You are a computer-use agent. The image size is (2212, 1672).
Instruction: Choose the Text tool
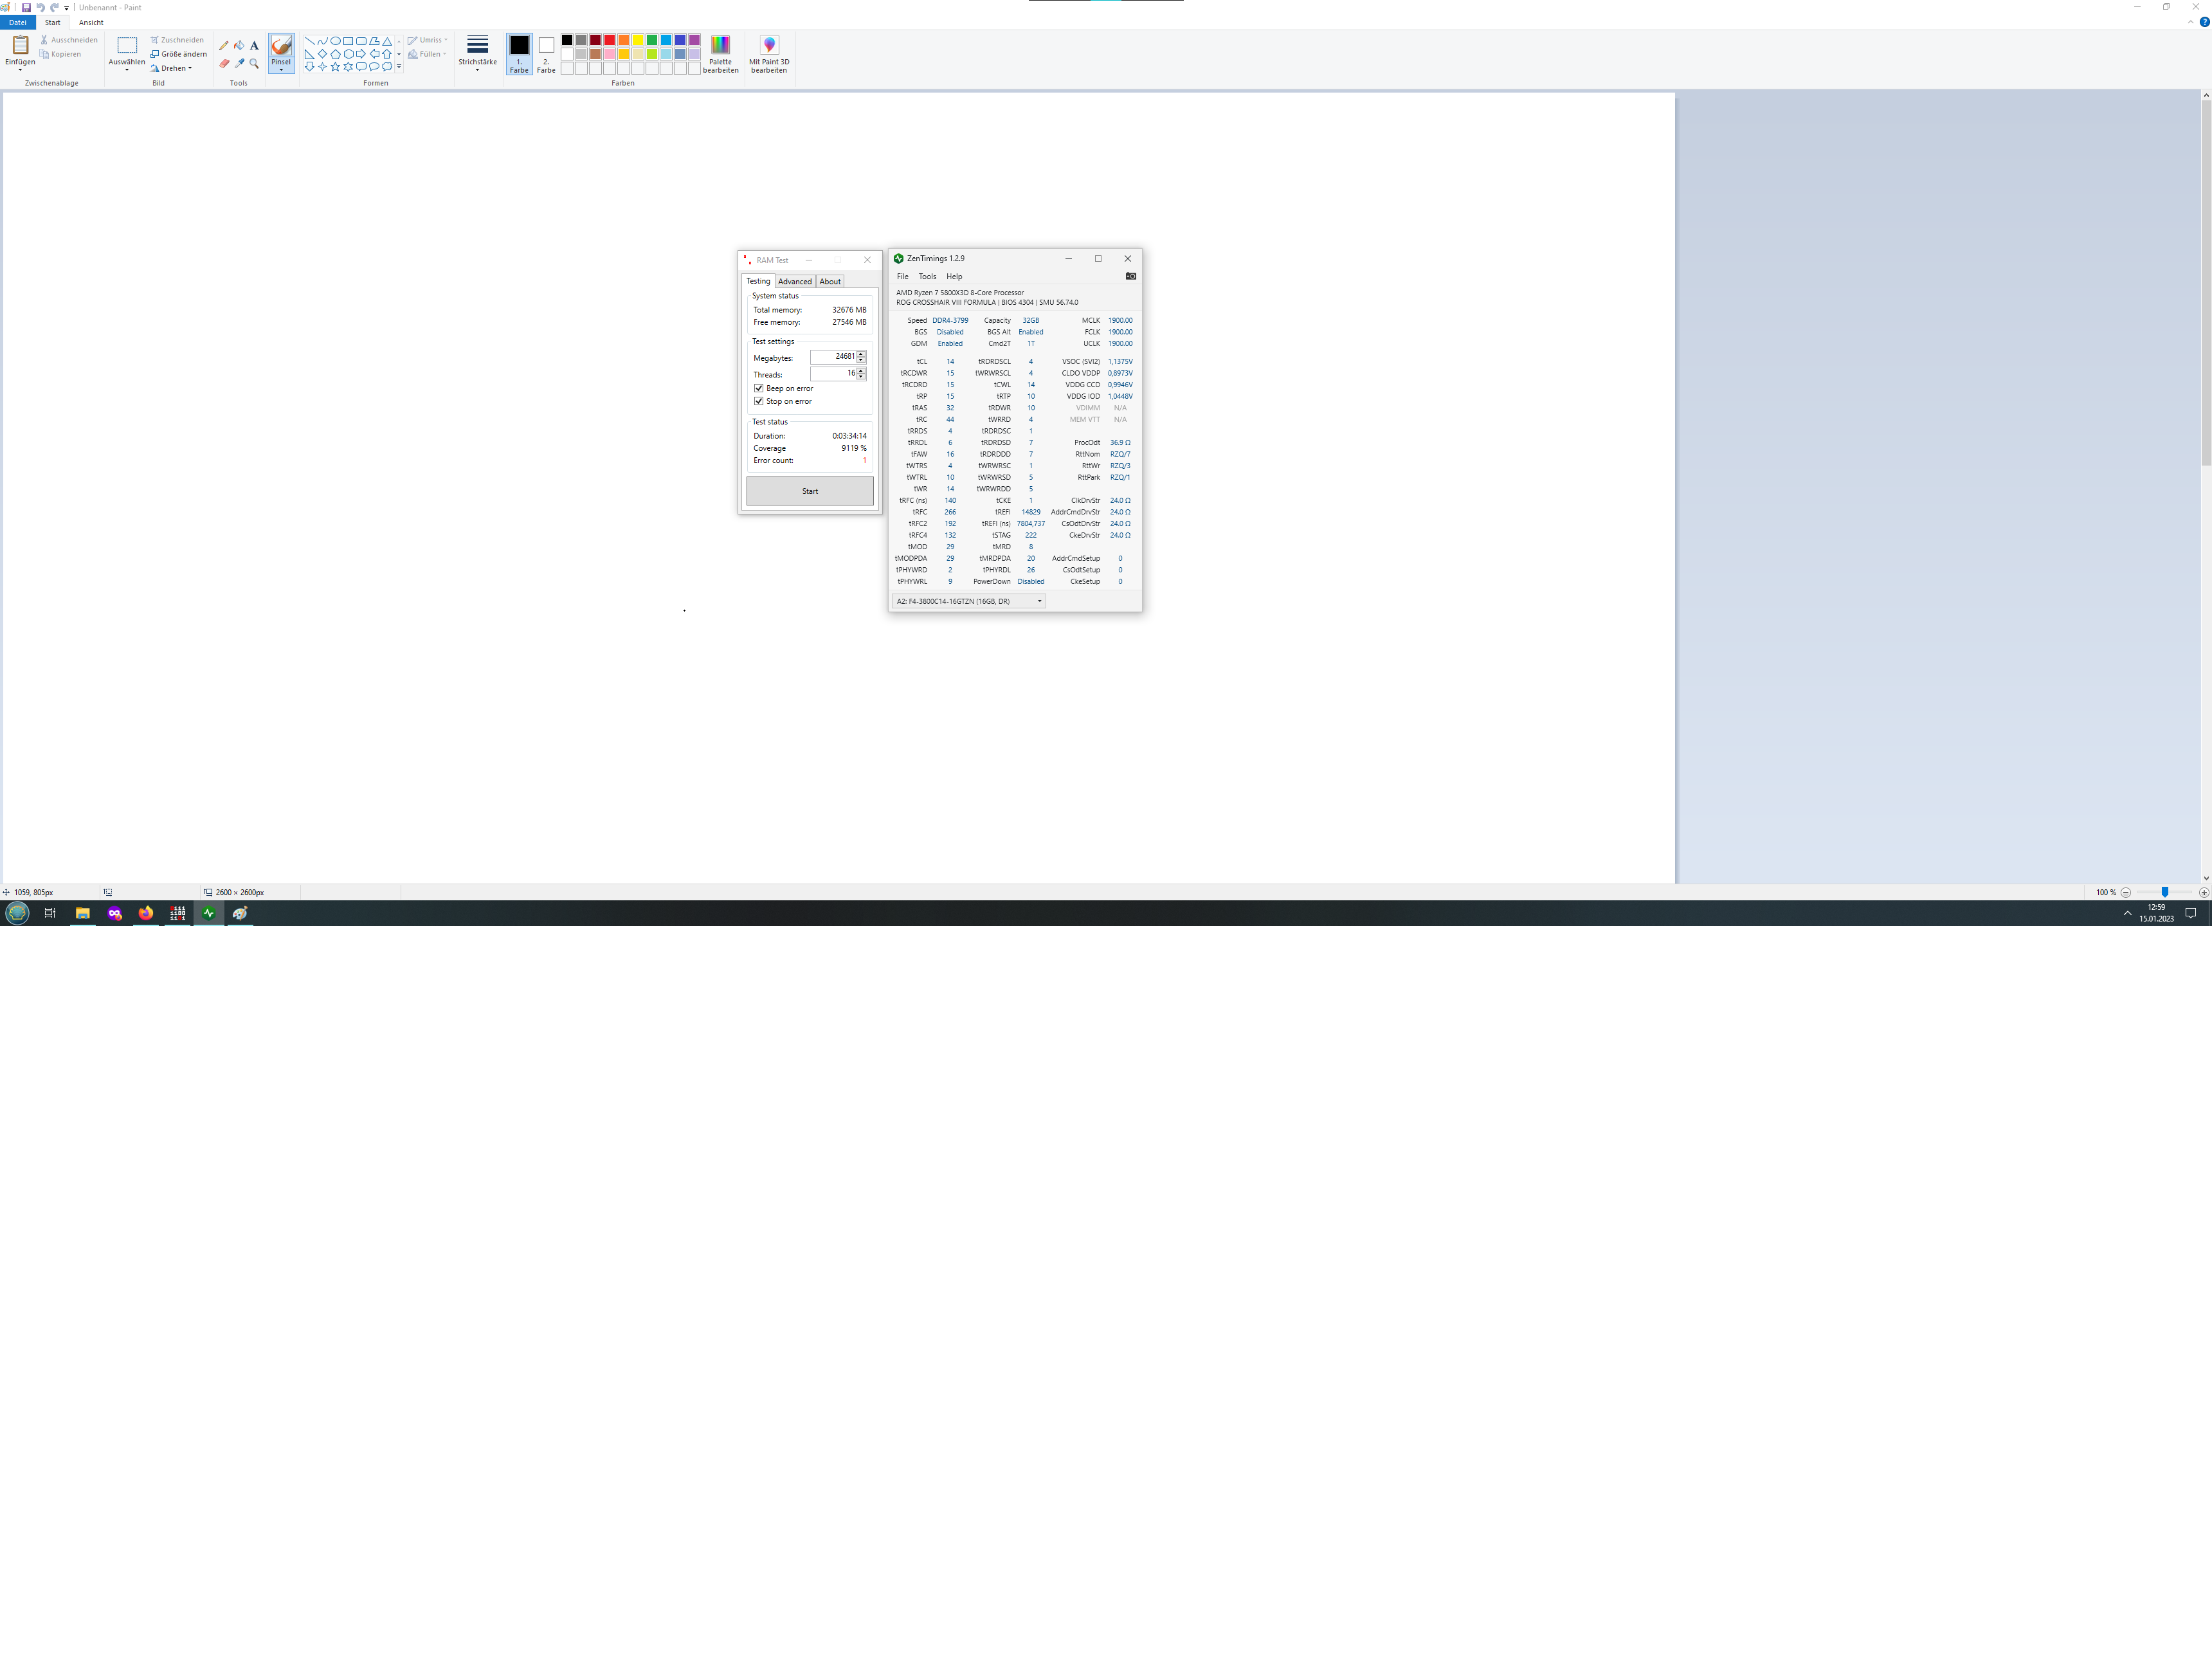click(254, 45)
